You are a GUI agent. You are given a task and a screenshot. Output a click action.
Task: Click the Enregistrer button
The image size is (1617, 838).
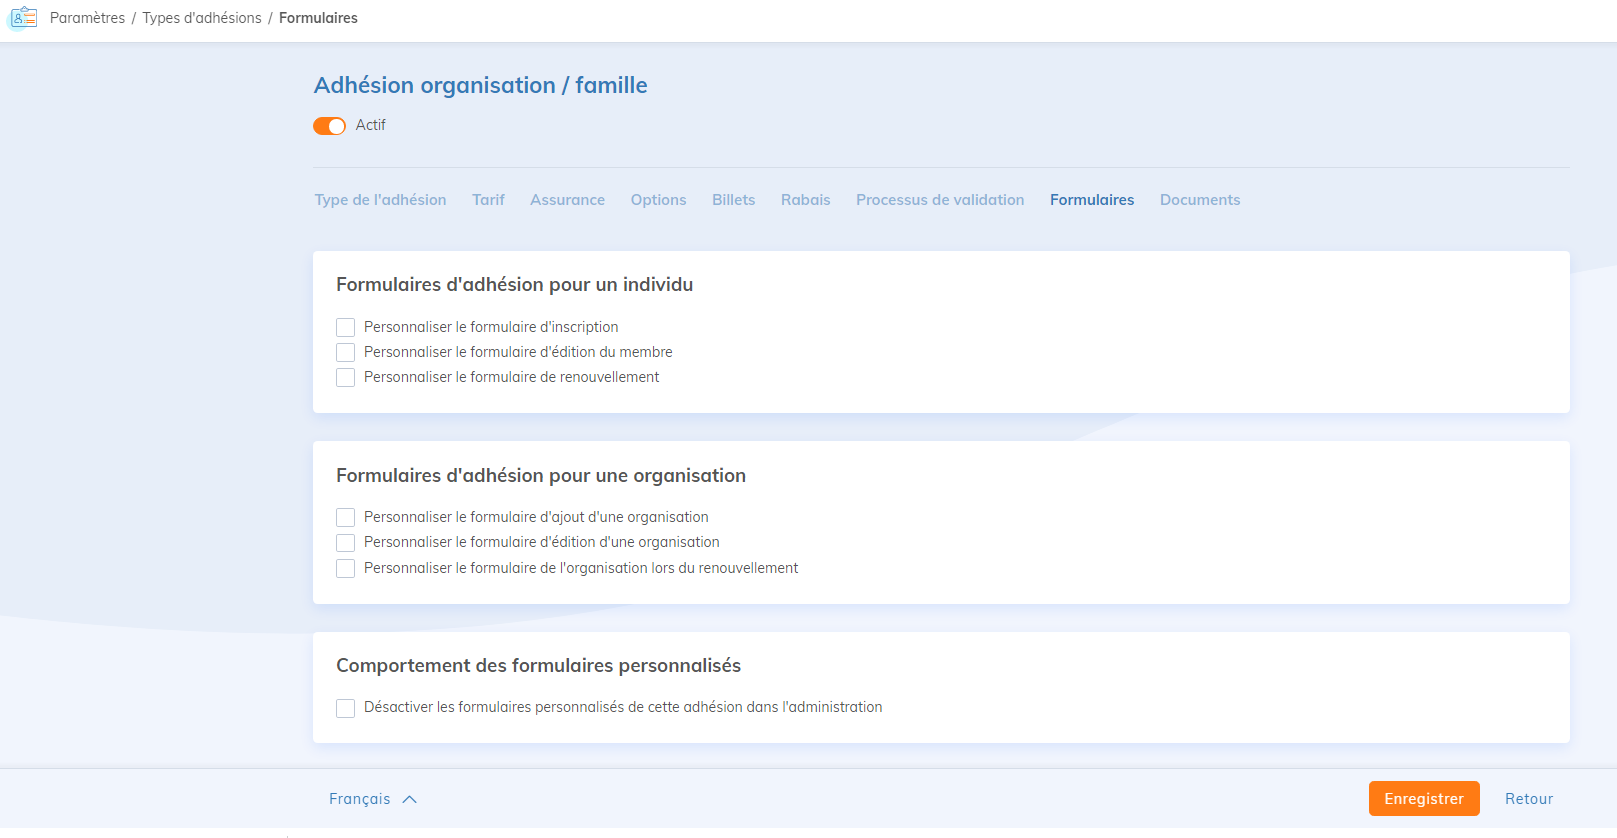tap(1423, 799)
